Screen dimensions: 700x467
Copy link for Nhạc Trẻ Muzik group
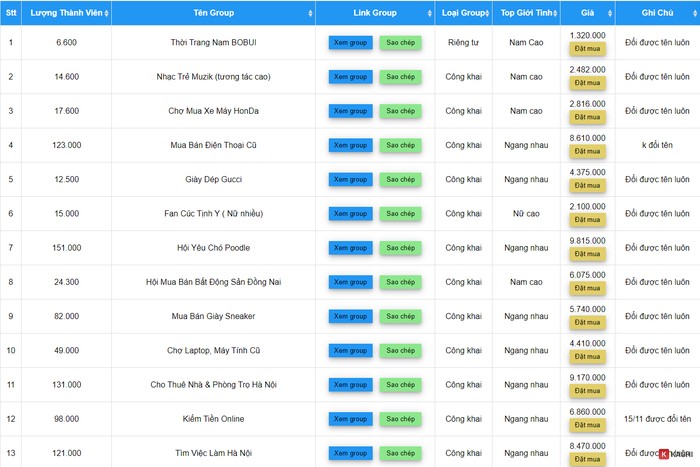tap(400, 77)
